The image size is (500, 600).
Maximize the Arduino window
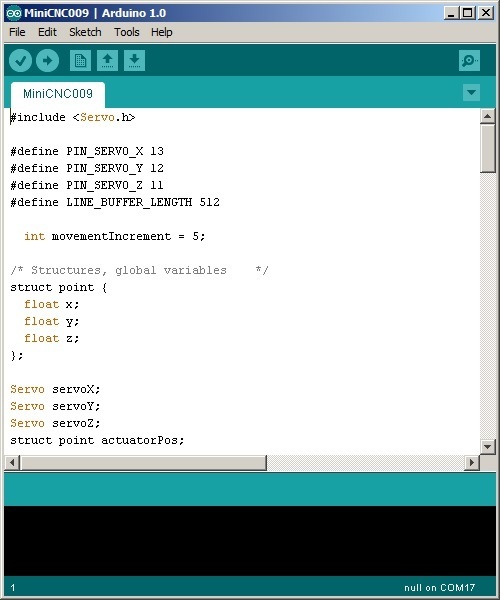pyautogui.click(x=468, y=13)
